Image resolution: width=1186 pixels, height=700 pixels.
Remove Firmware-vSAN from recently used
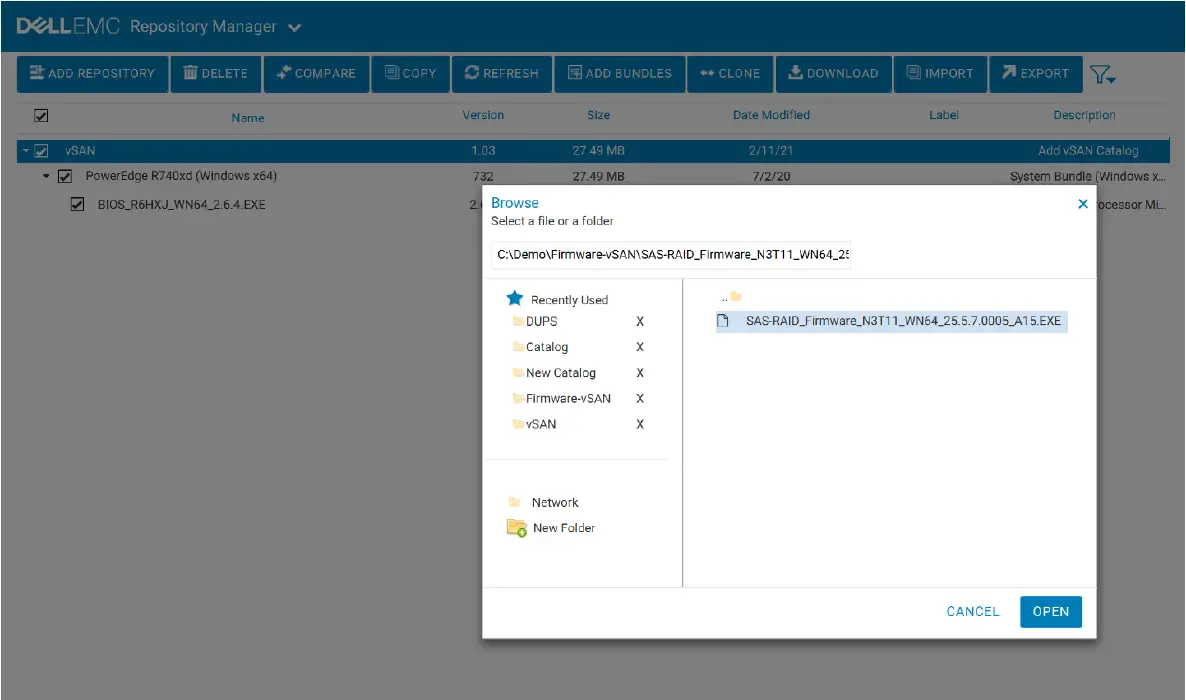click(x=640, y=399)
